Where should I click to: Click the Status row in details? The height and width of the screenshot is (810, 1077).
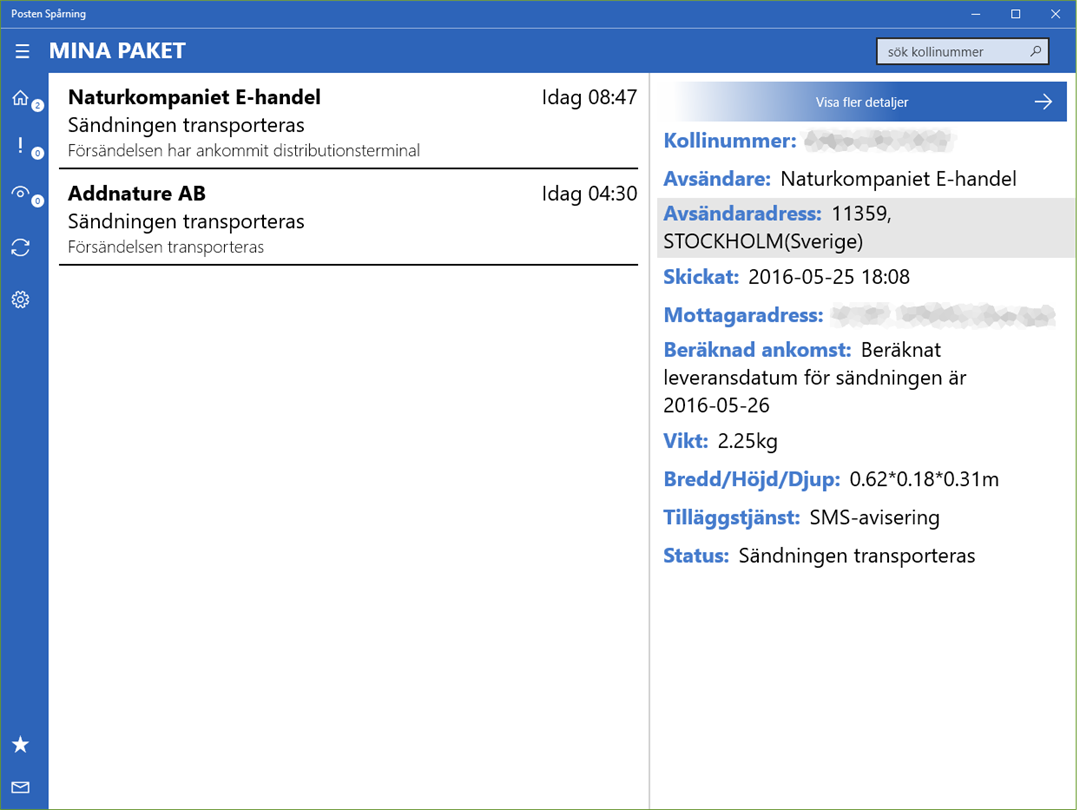tap(819, 555)
